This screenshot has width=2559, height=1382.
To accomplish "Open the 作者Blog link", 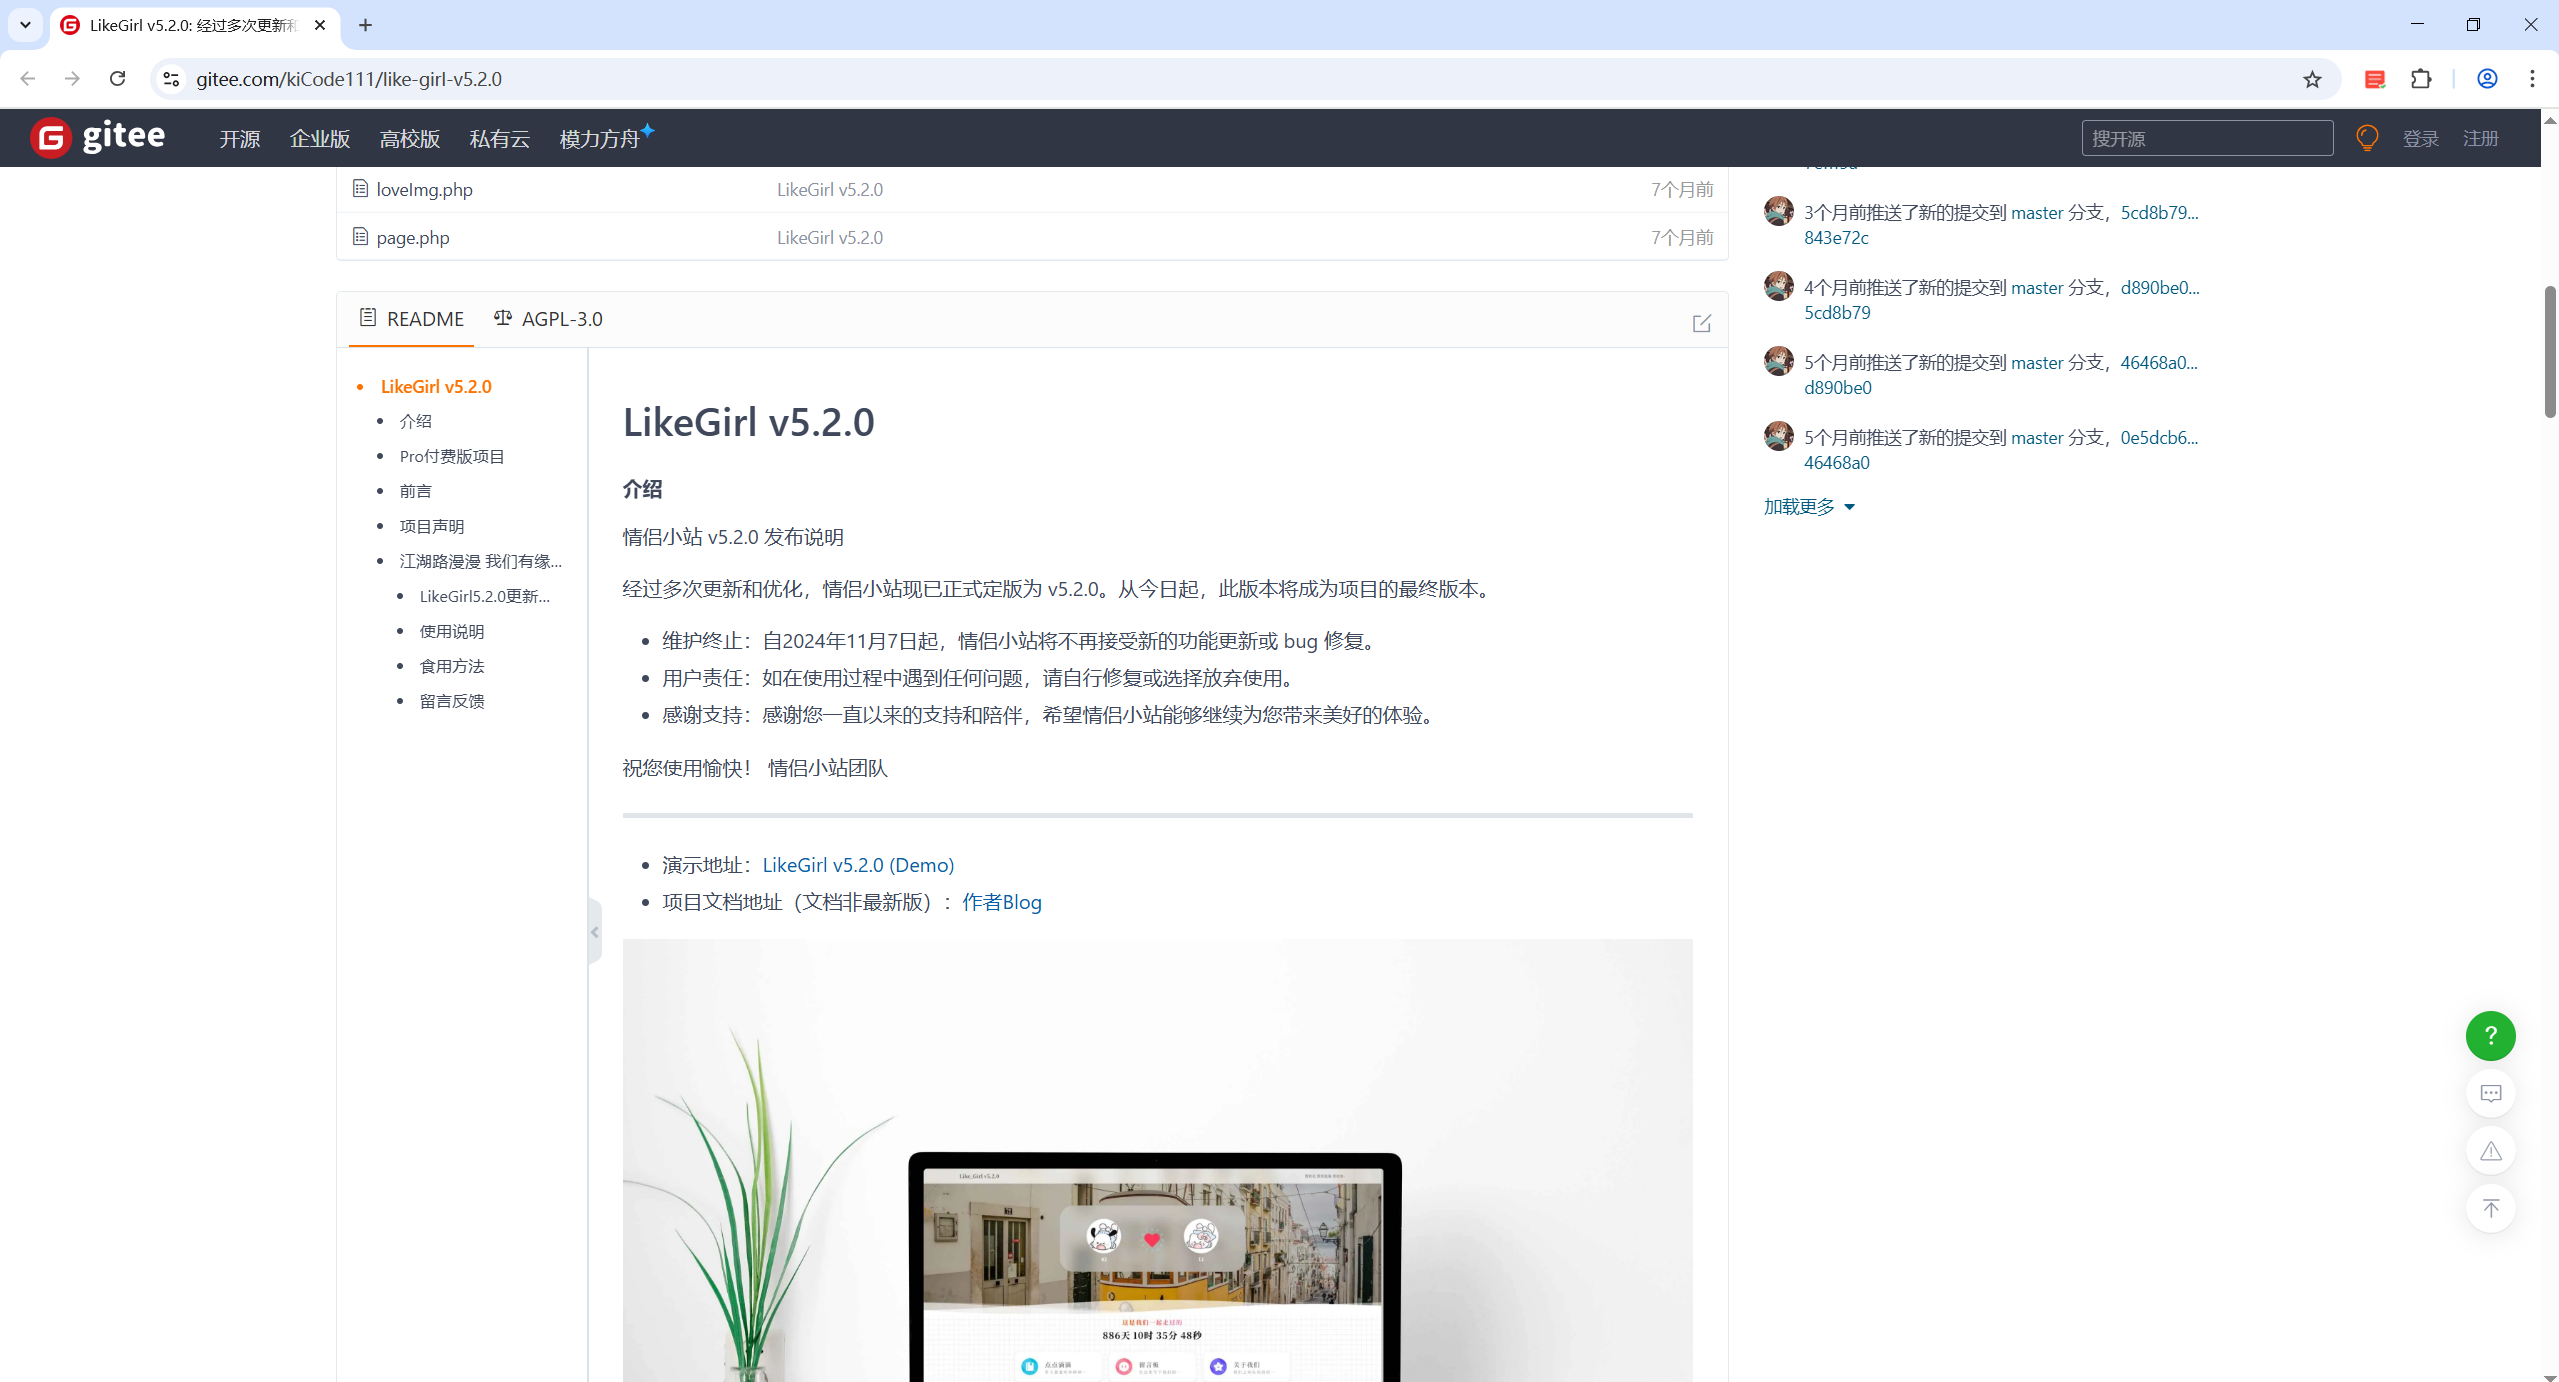I will coord(1002,901).
